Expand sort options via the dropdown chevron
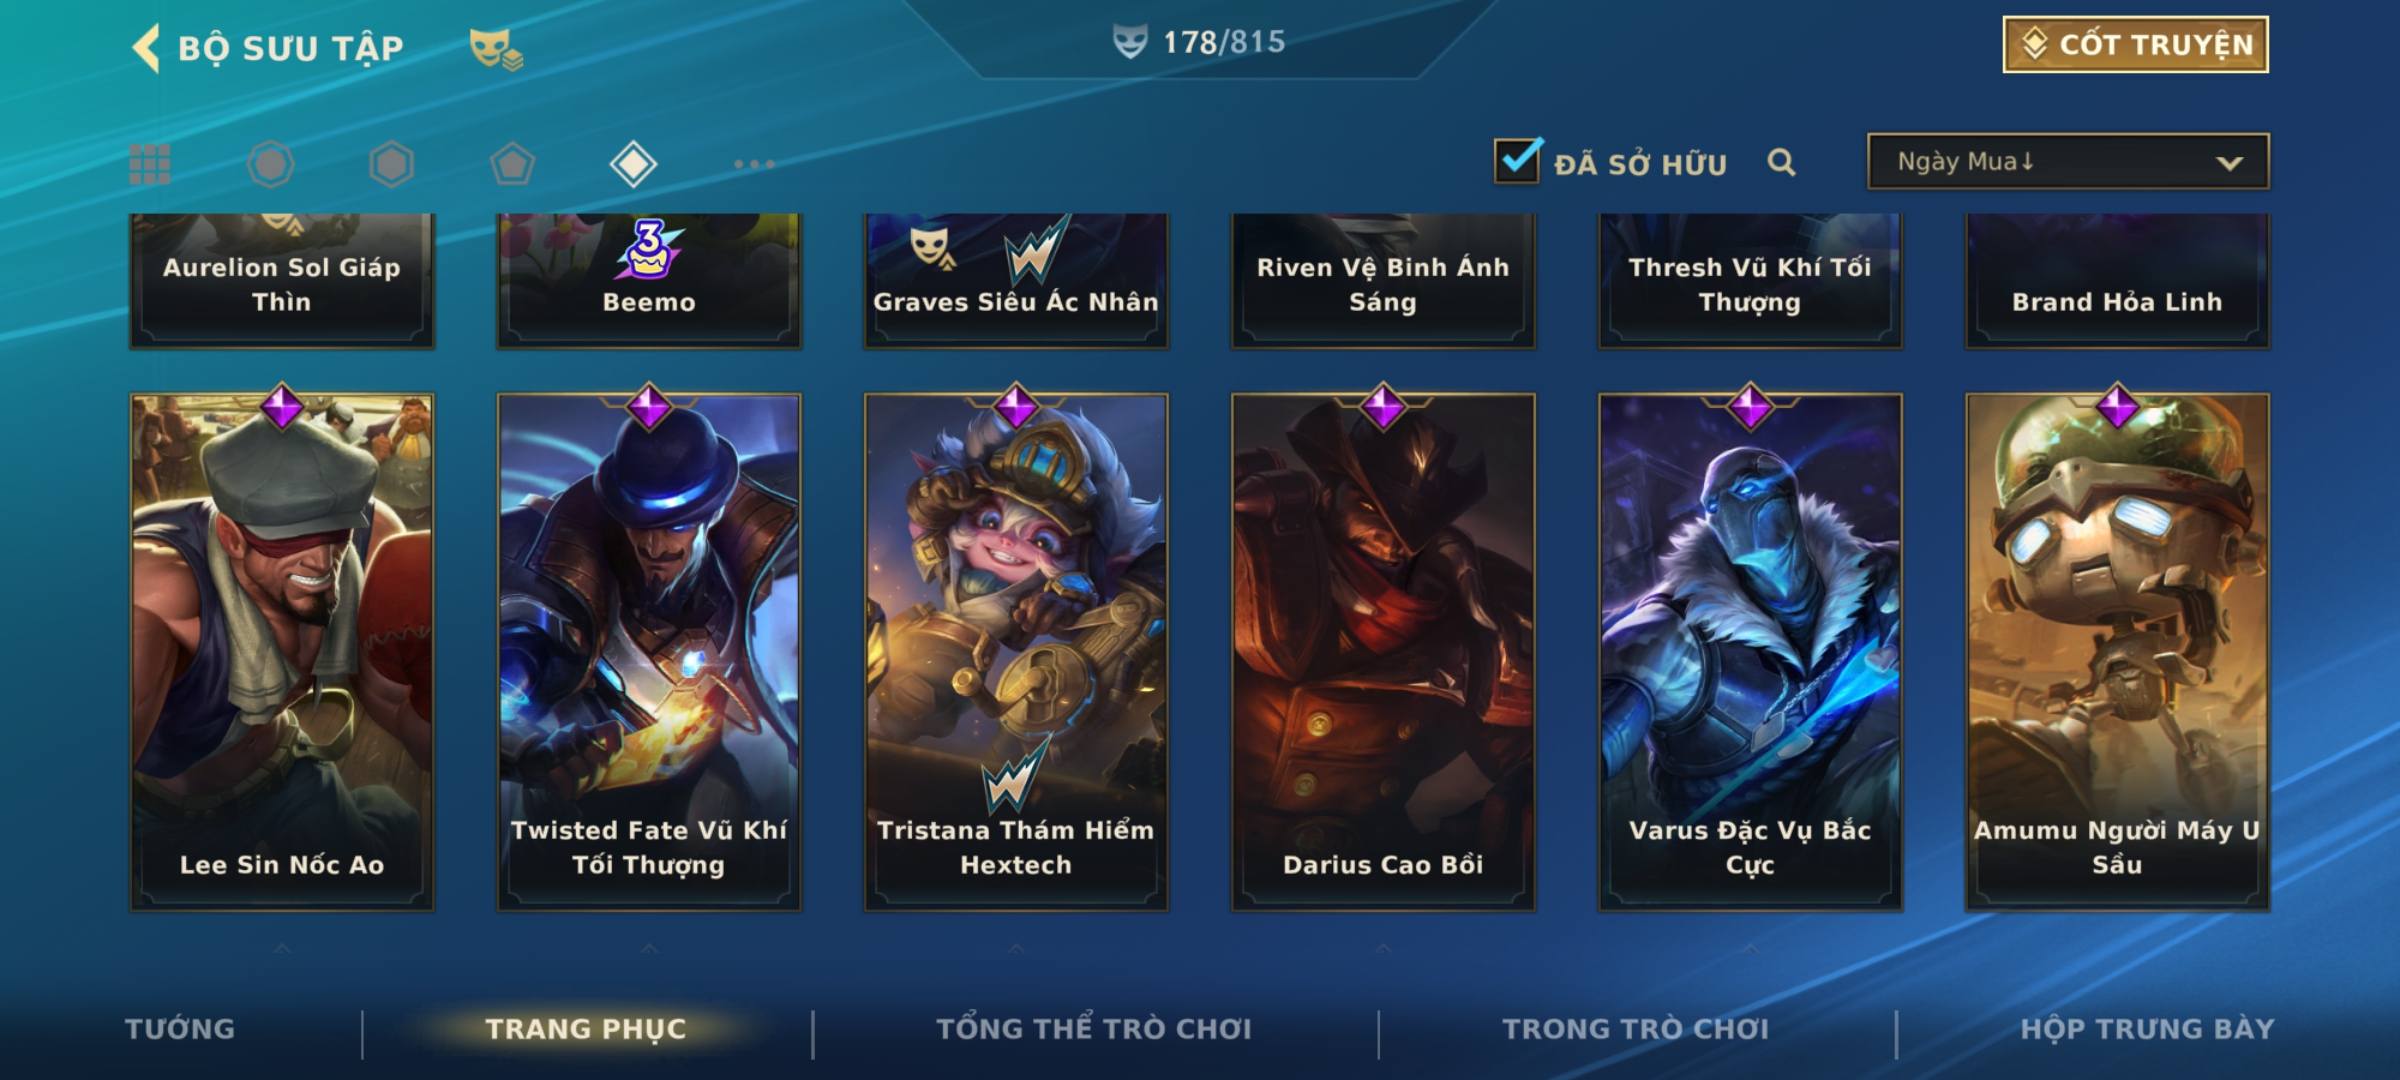2400x1080 pixels. (2229, 163)
